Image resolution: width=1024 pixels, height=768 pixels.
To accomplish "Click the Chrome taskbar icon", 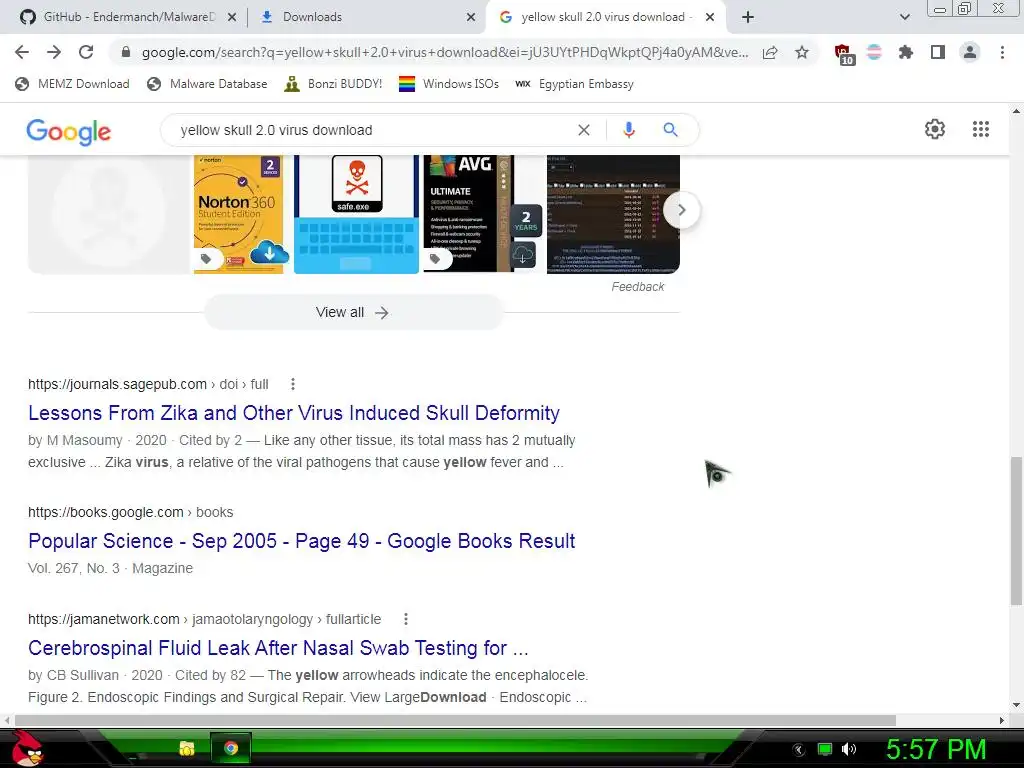I will click(231, 748).
